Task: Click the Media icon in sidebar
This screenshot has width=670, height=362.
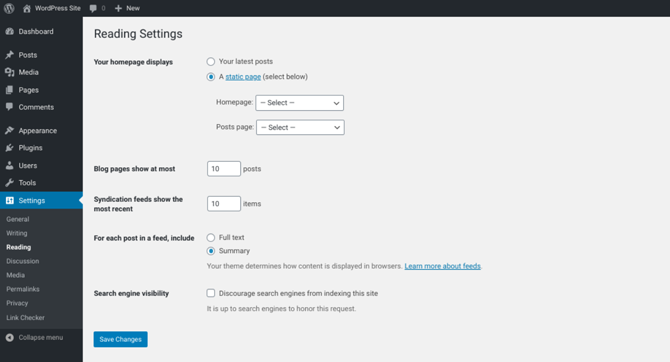Action: click(x=9, y=72)
